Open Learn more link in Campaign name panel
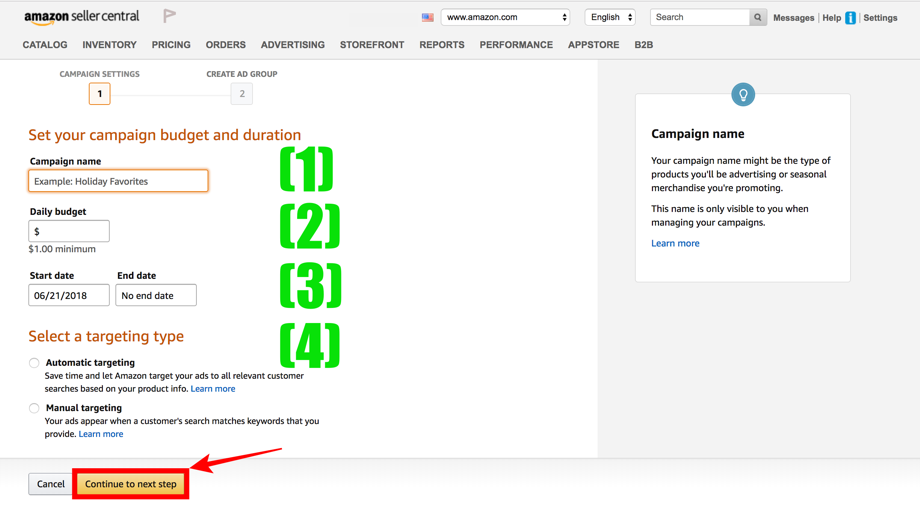Screen dimensions: 920x506 click(x=675, y=243)
